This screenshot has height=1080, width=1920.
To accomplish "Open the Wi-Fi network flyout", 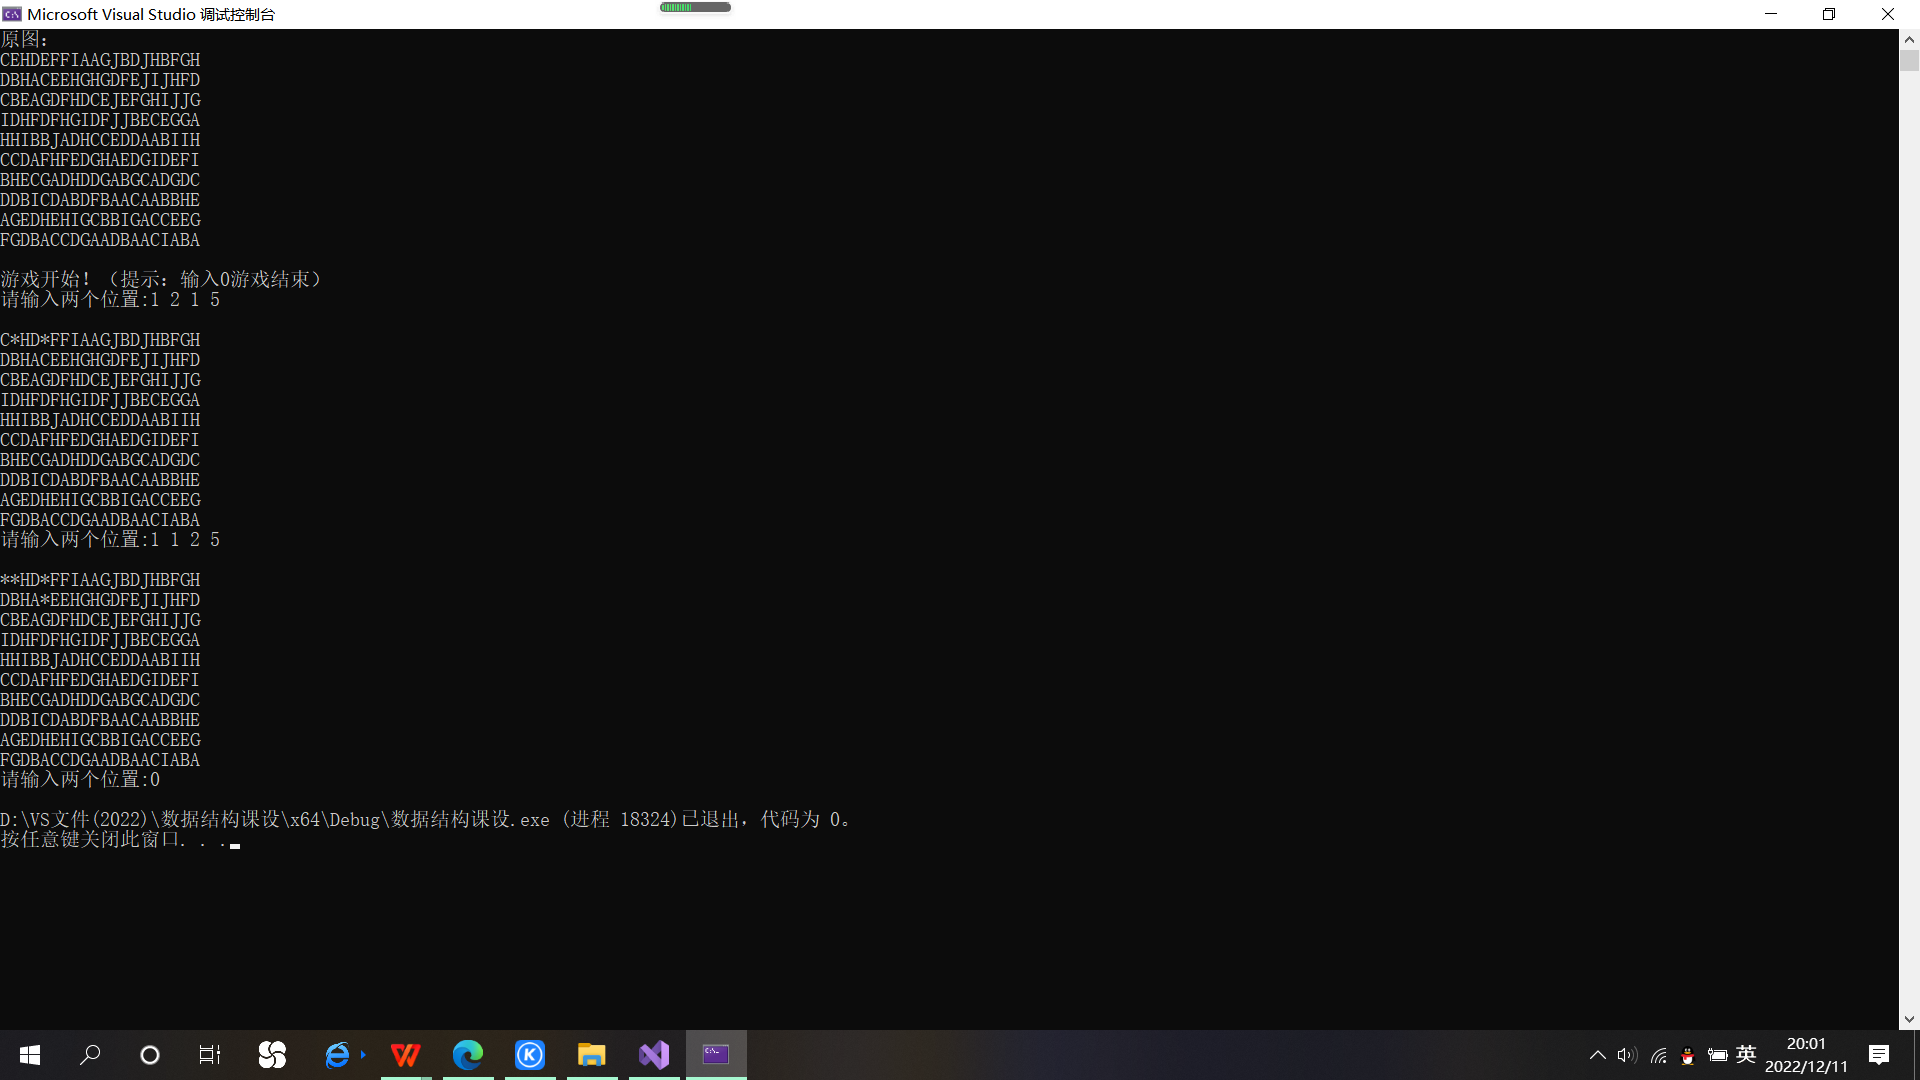I will (1659, 1056).
